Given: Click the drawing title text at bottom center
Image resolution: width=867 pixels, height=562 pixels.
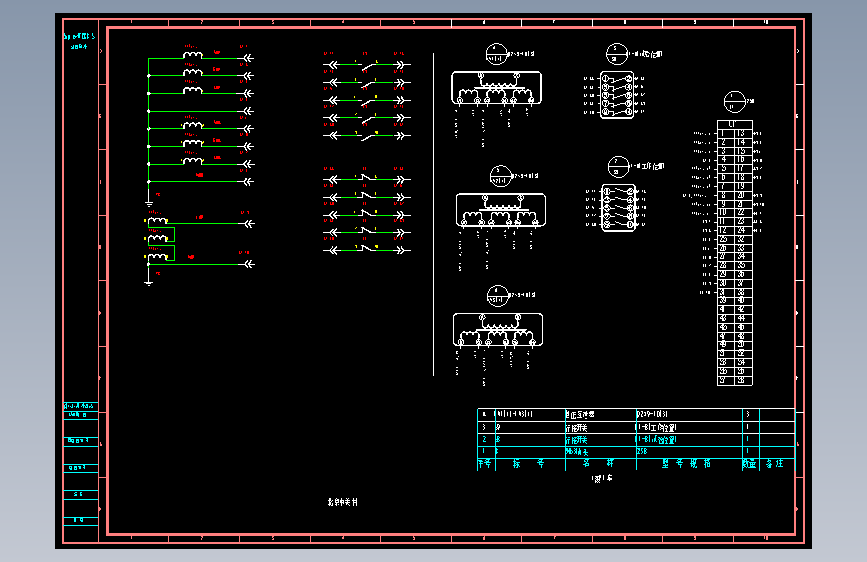Looking at the screenshot, I should point(343,502).
